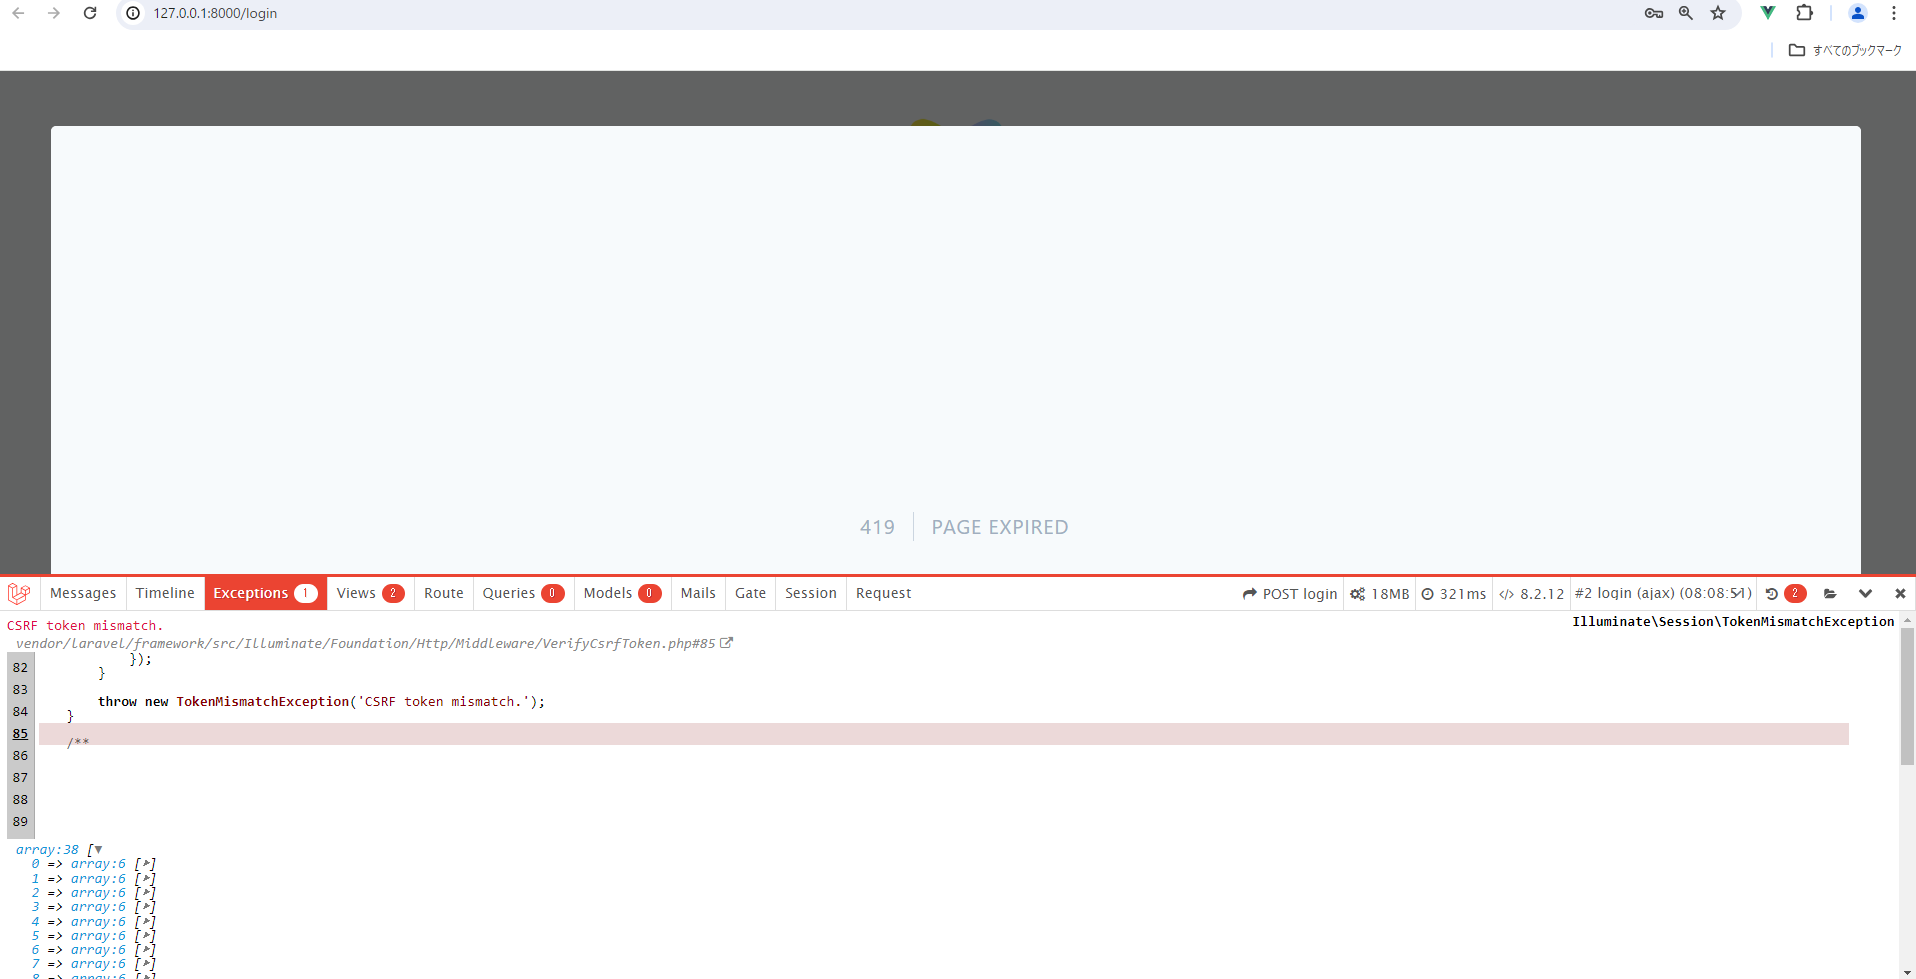
Task: Open the exception file via external link icon
Action: 727,643
